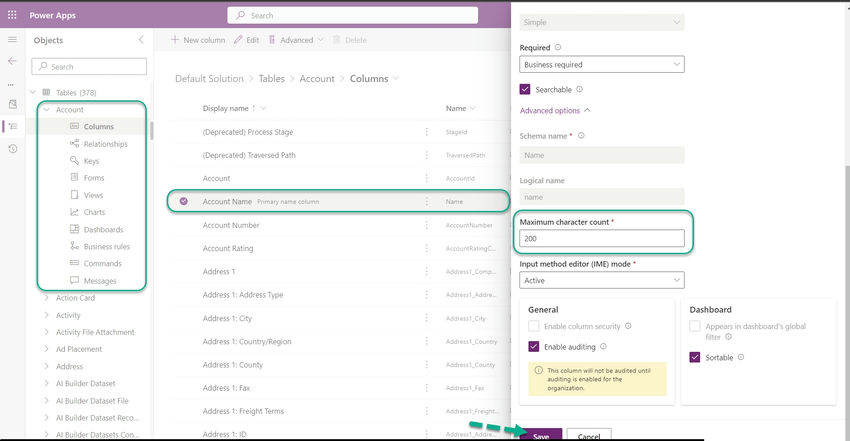
Task: Open more options for Account row
Action: pos(427,178)
